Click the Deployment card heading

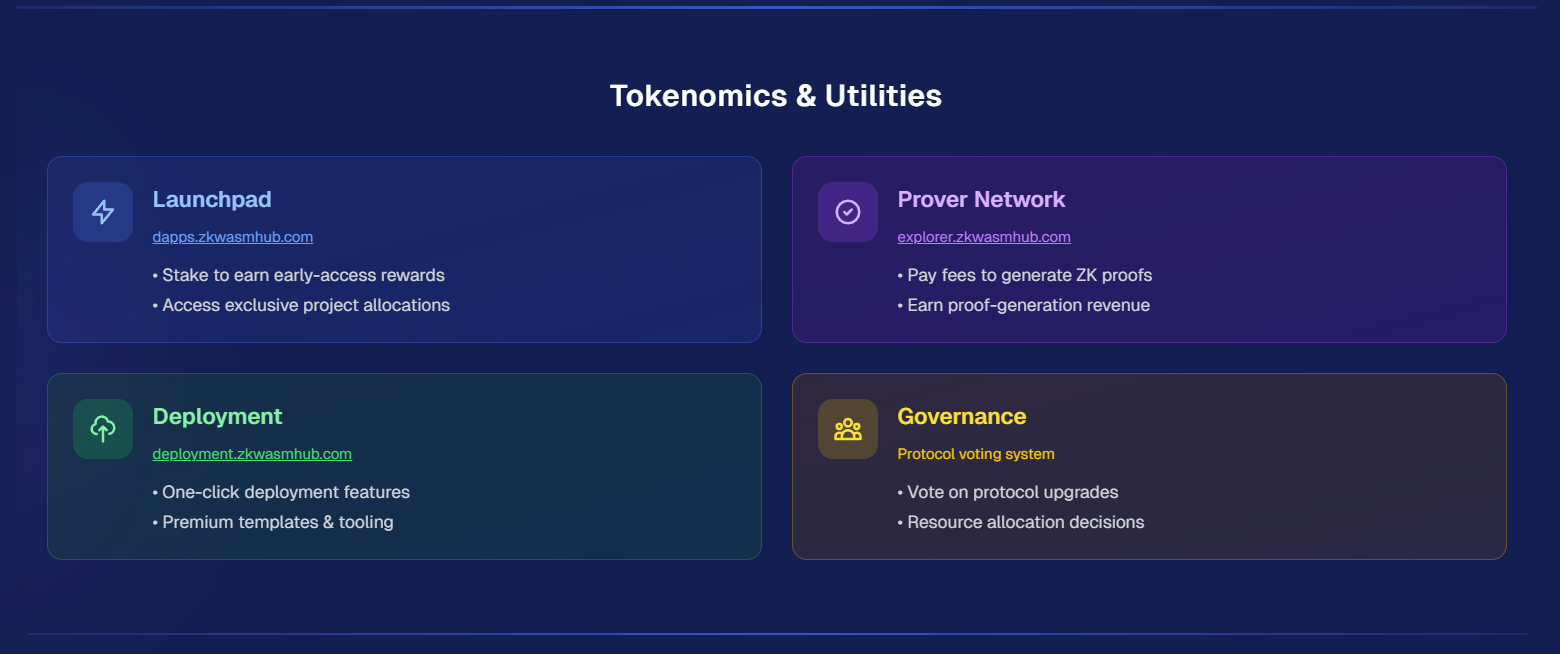pyautogui.click(x=217, y=416)
